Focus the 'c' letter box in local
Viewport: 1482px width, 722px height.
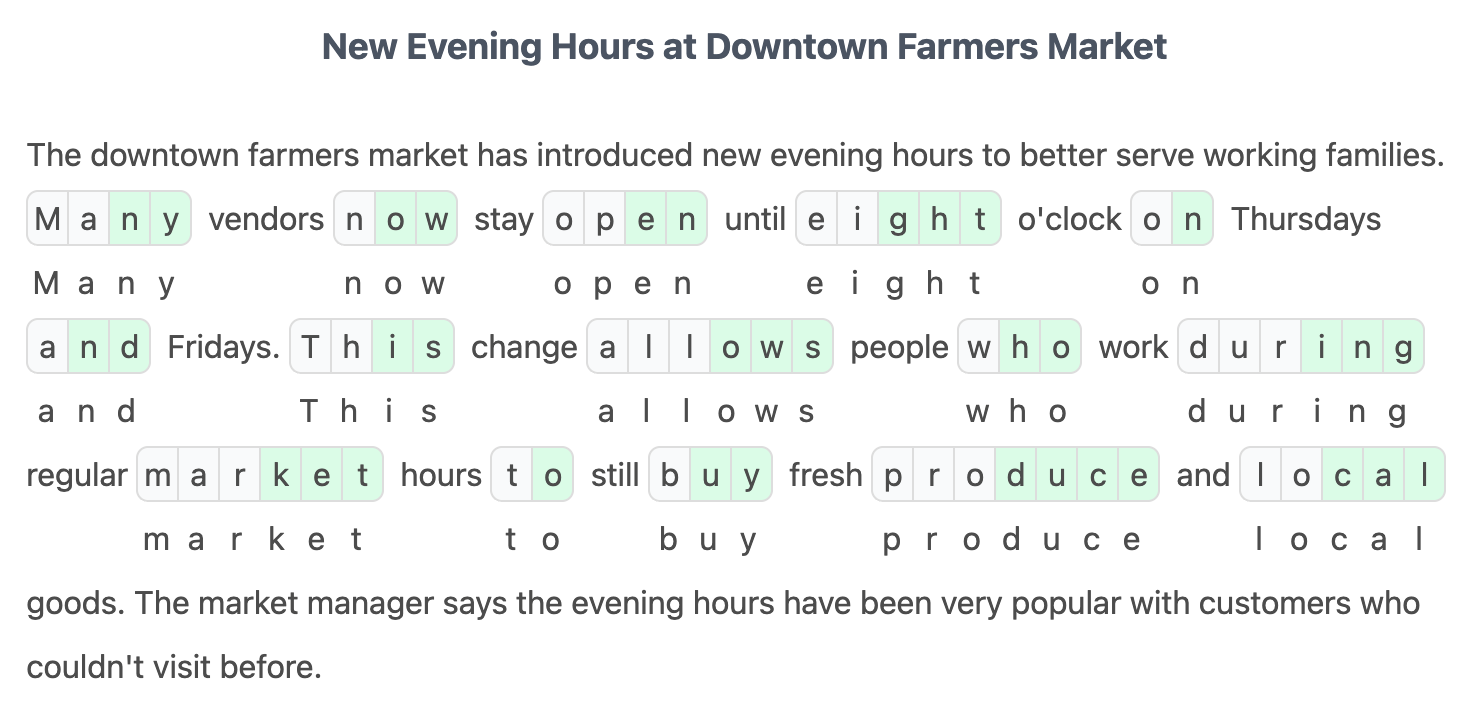click(x=1342, y=475)
